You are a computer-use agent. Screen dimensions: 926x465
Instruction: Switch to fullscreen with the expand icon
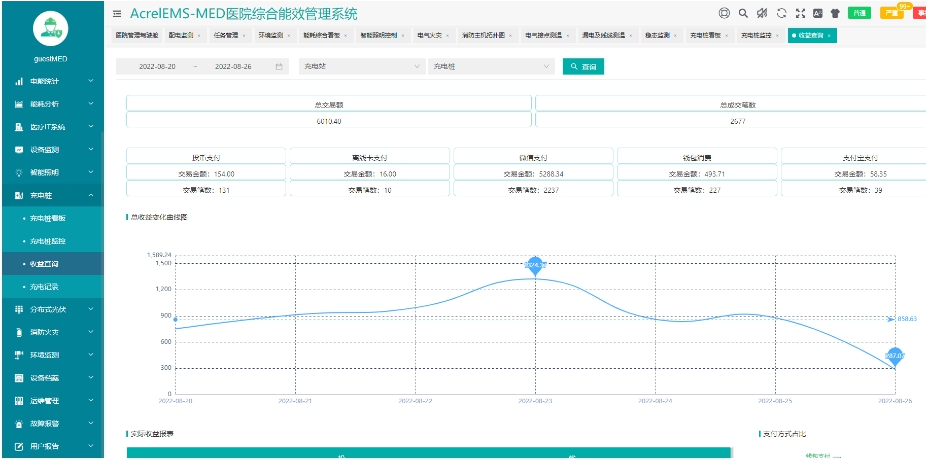[800, 13]
